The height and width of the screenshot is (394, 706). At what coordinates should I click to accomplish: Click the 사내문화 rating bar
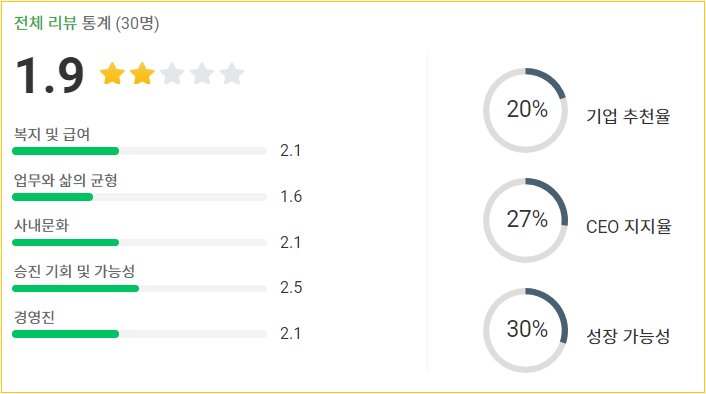point(140,243)
